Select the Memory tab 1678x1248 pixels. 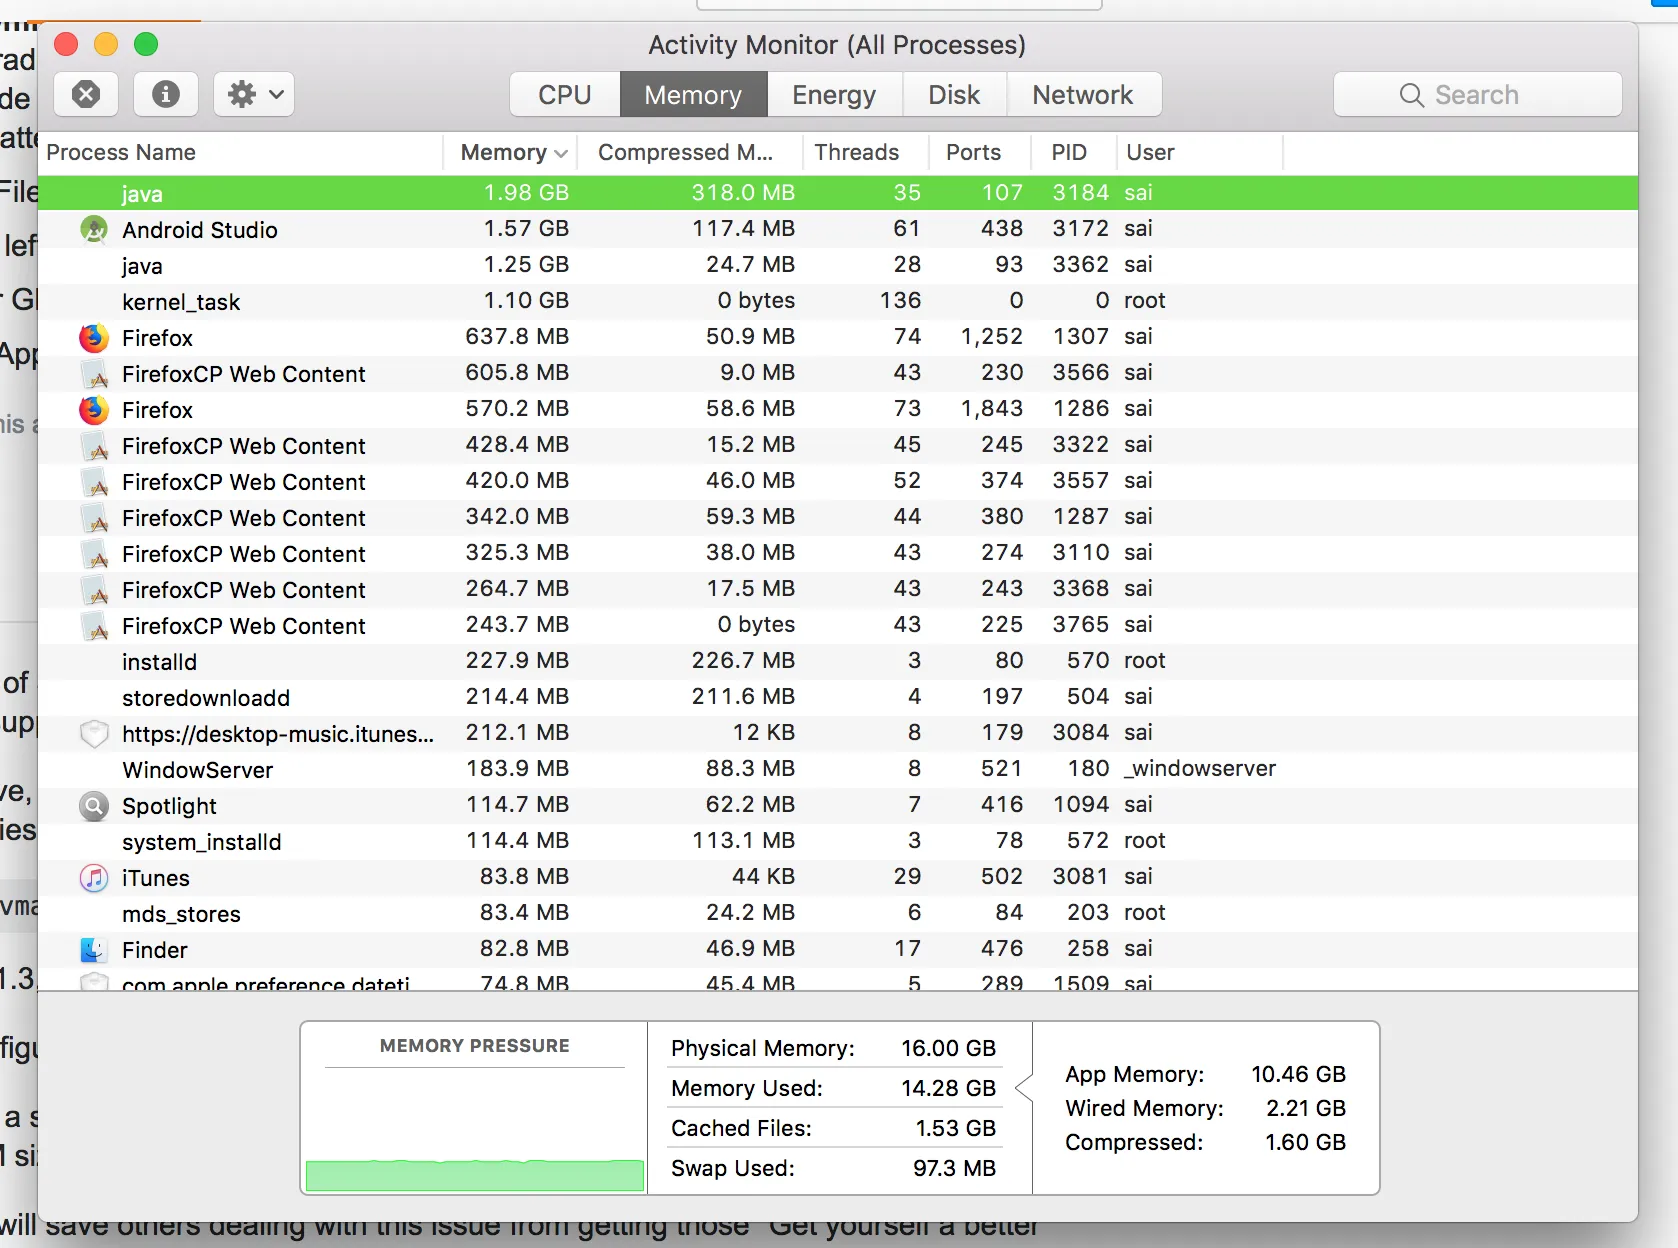click(x=693, y=95)
